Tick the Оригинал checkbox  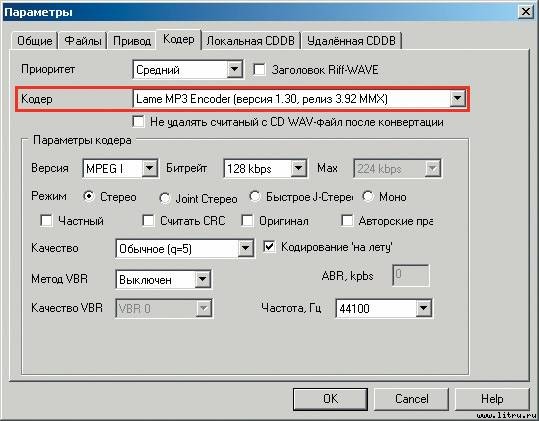click(247, 220)
